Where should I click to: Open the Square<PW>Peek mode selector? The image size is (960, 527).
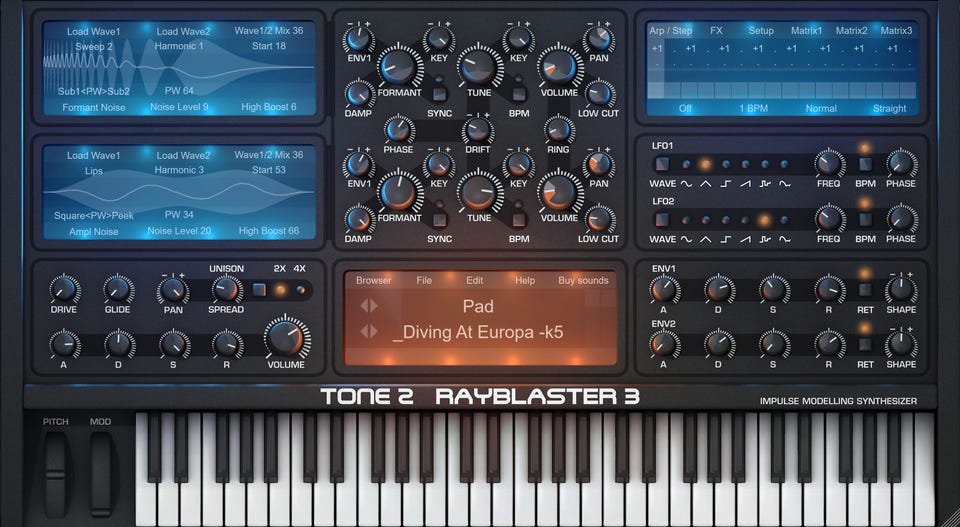pos(94,215)
